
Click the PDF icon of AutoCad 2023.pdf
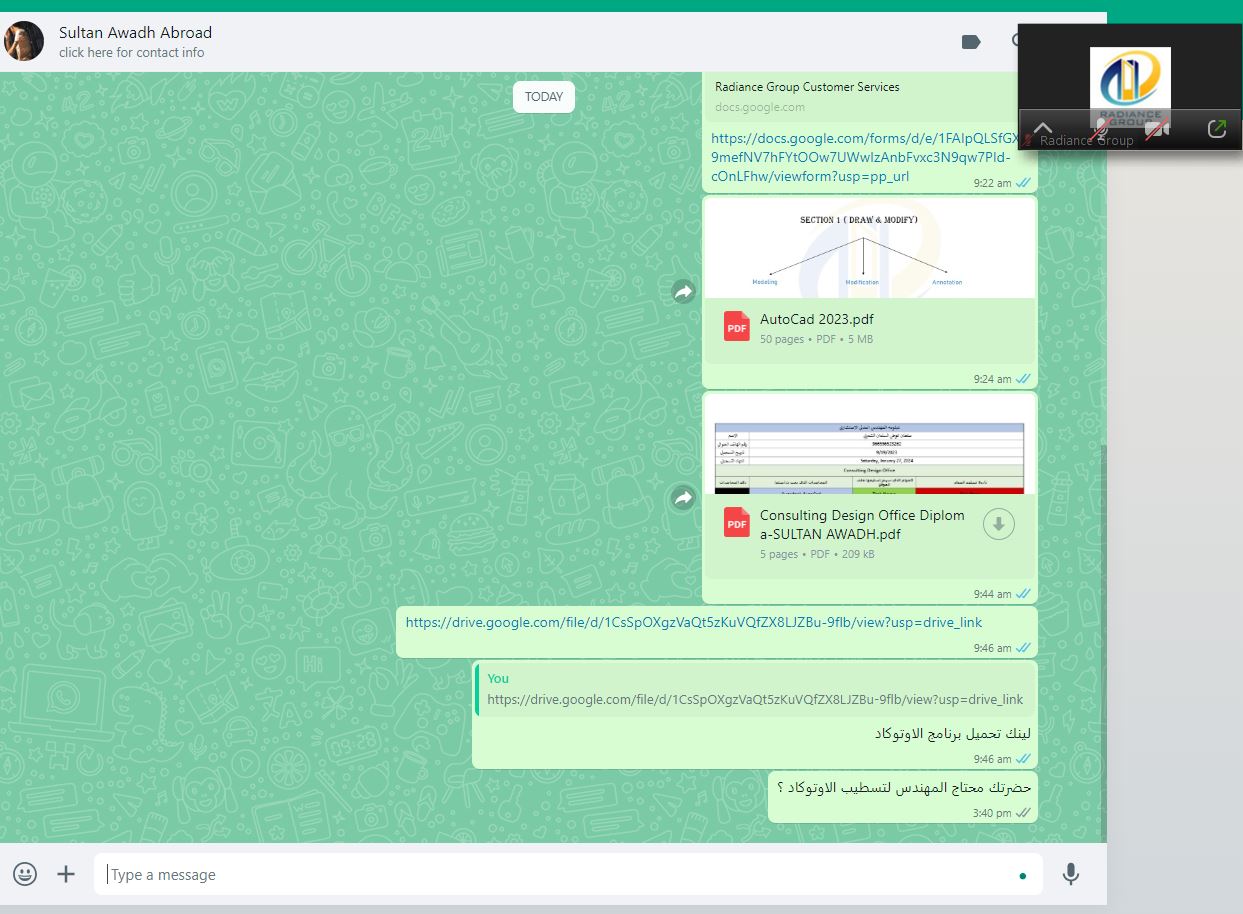coord(737,327)
